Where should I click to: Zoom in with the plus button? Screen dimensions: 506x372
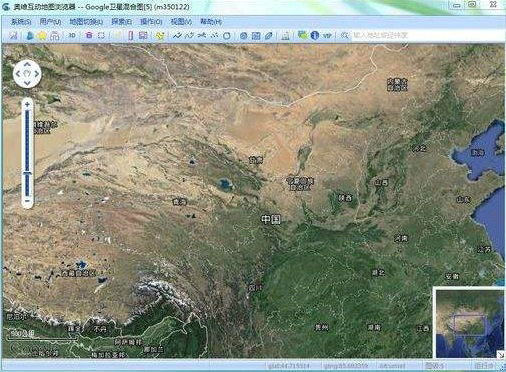(27, 105)
